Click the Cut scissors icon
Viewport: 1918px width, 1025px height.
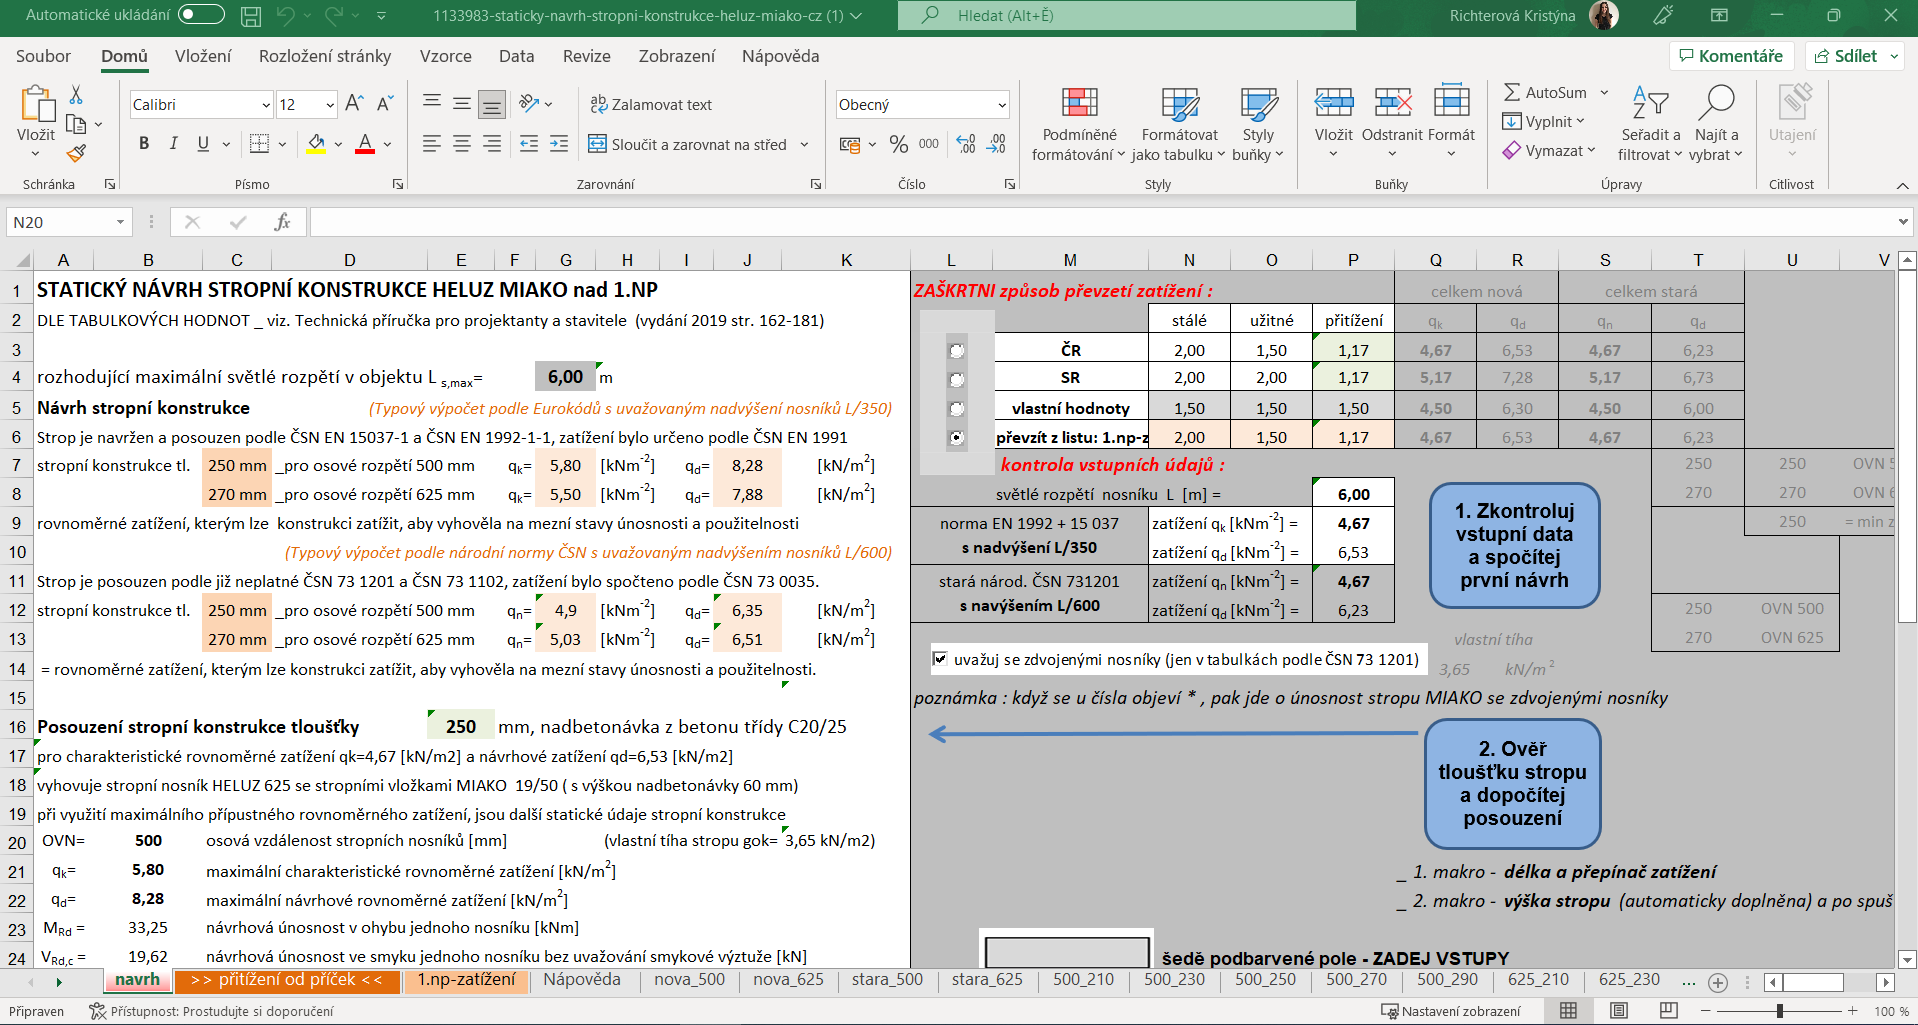tap(76, 95)
